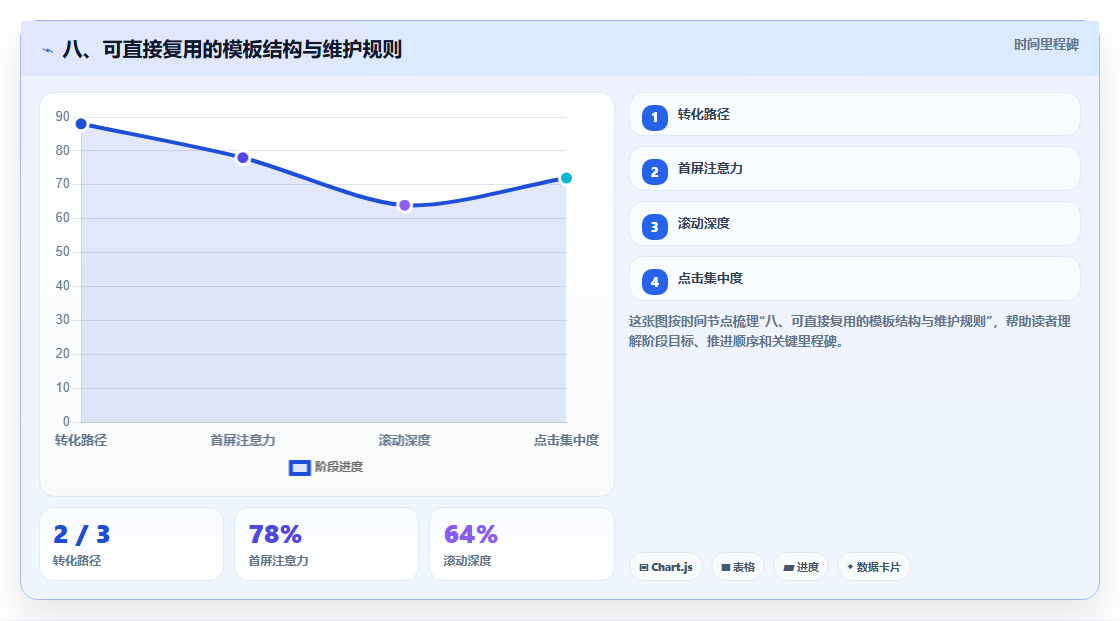The image size is (1120, 621).
Task: Click the 首屏注意力 x-axis label
Action: [x=243, y=440]
